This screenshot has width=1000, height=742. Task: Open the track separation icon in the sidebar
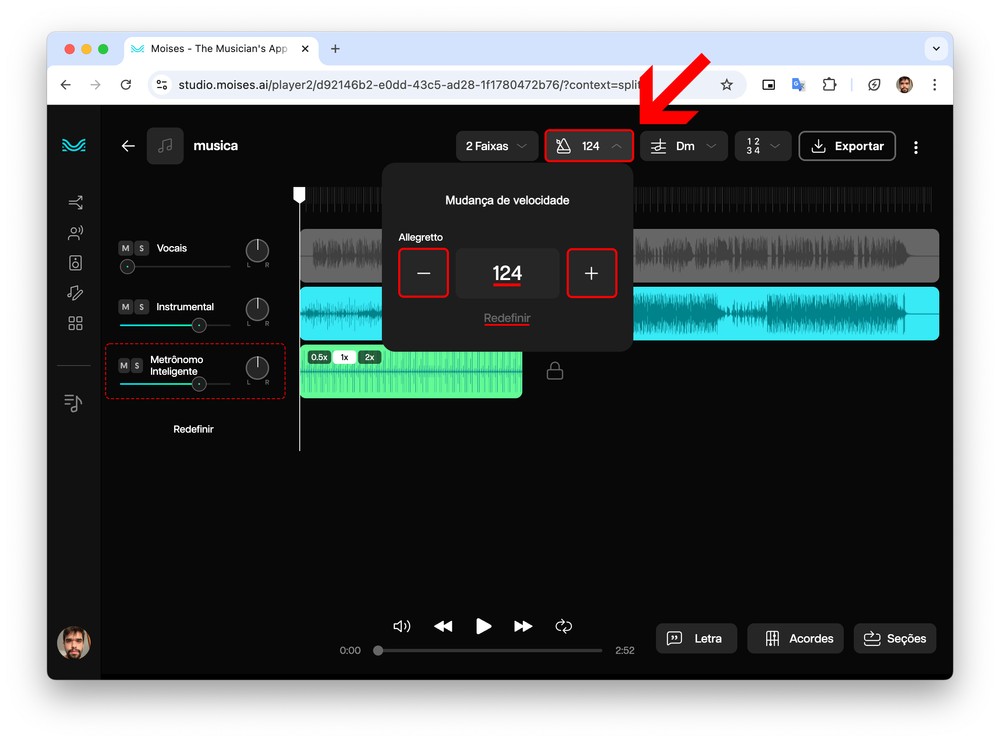click(75, 203)
